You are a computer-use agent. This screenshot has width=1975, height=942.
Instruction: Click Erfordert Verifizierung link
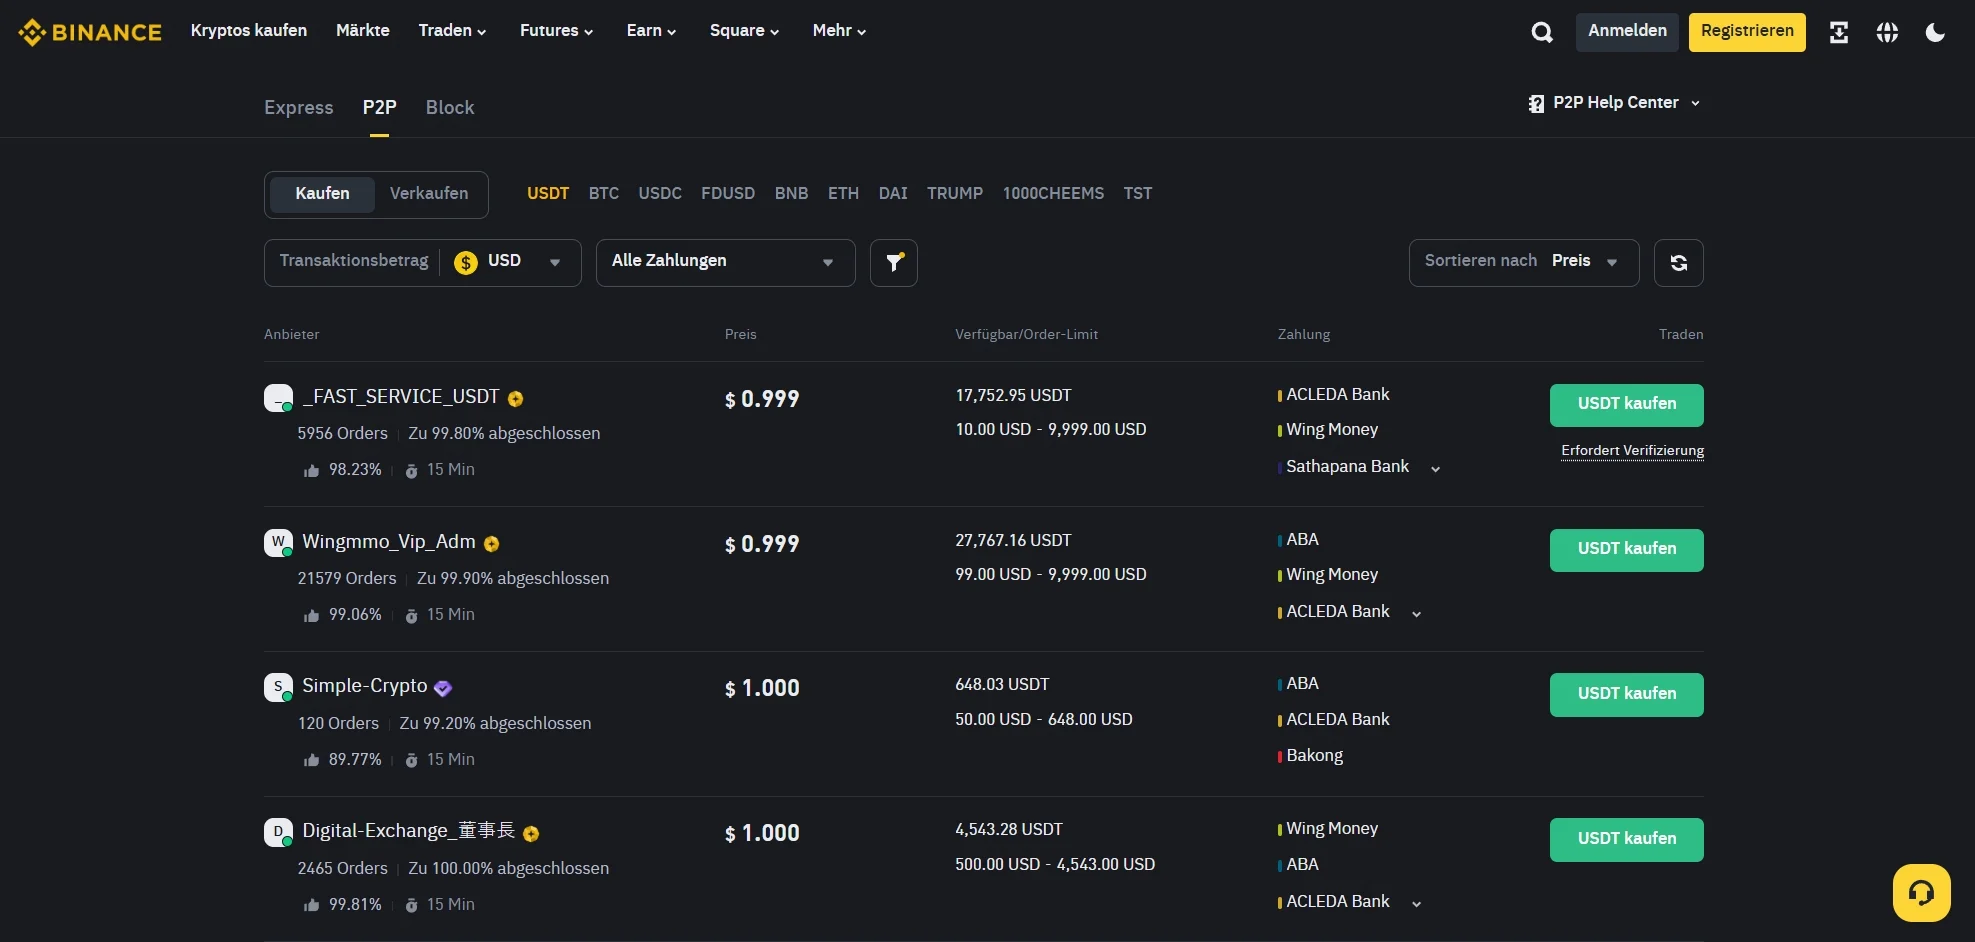(x=1633, y=451)
